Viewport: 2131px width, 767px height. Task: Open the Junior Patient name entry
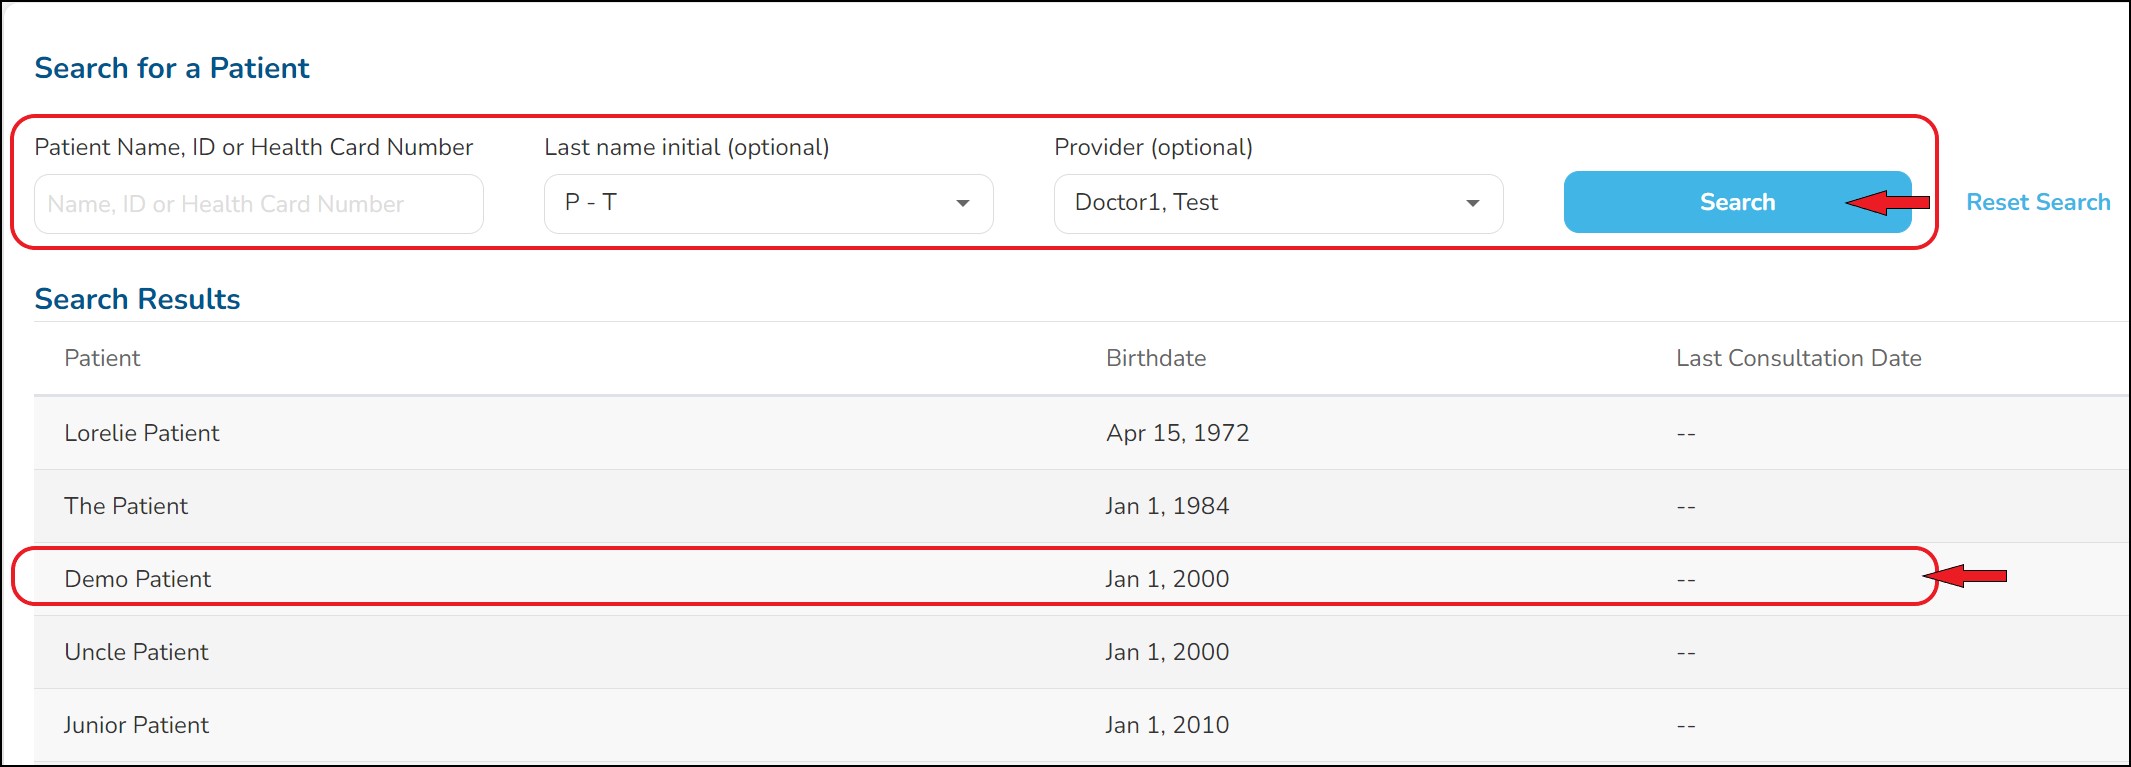[137, 725]
